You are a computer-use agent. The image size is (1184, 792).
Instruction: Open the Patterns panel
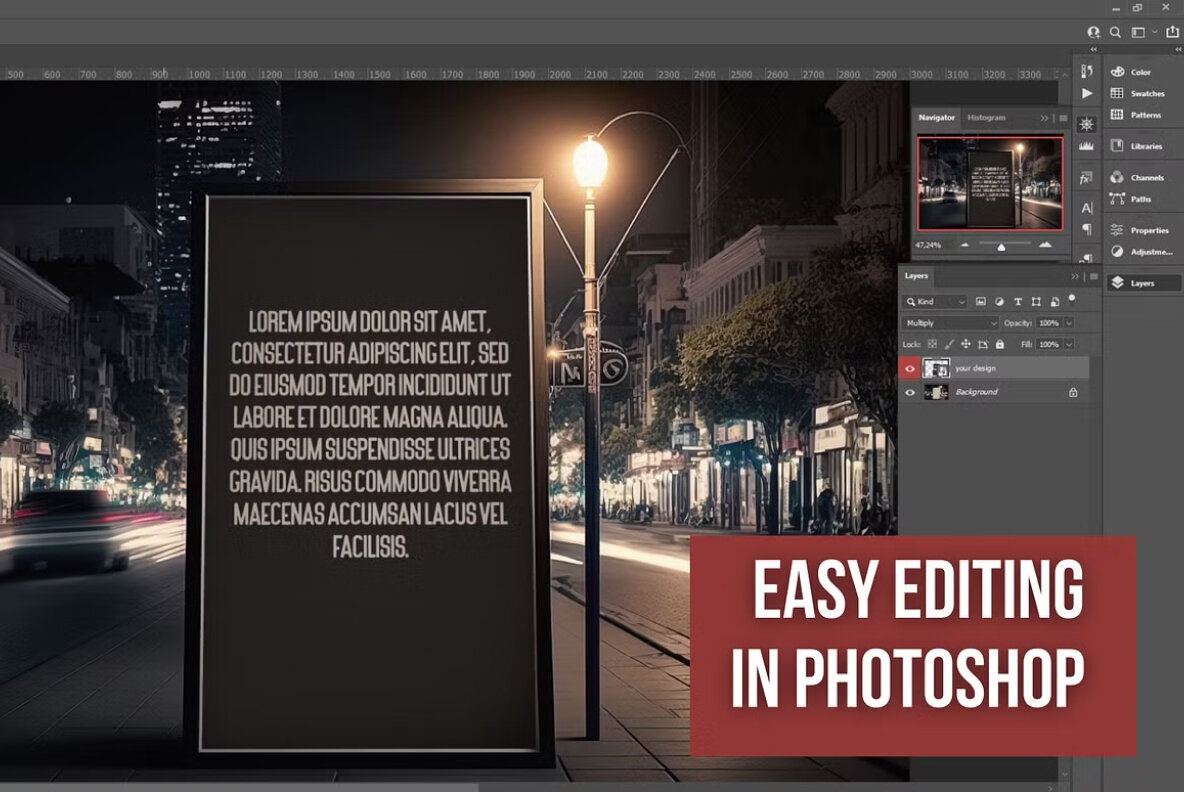(x=1141, y=114)
